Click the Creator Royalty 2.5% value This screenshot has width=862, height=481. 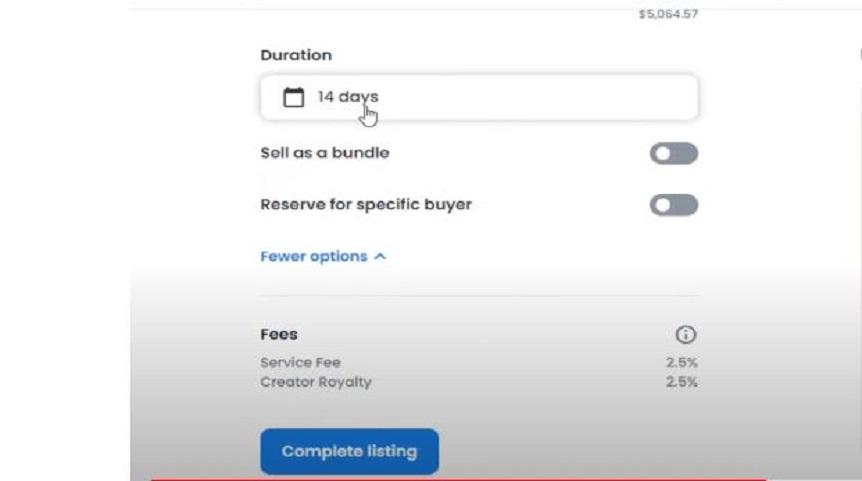[682, 382]
